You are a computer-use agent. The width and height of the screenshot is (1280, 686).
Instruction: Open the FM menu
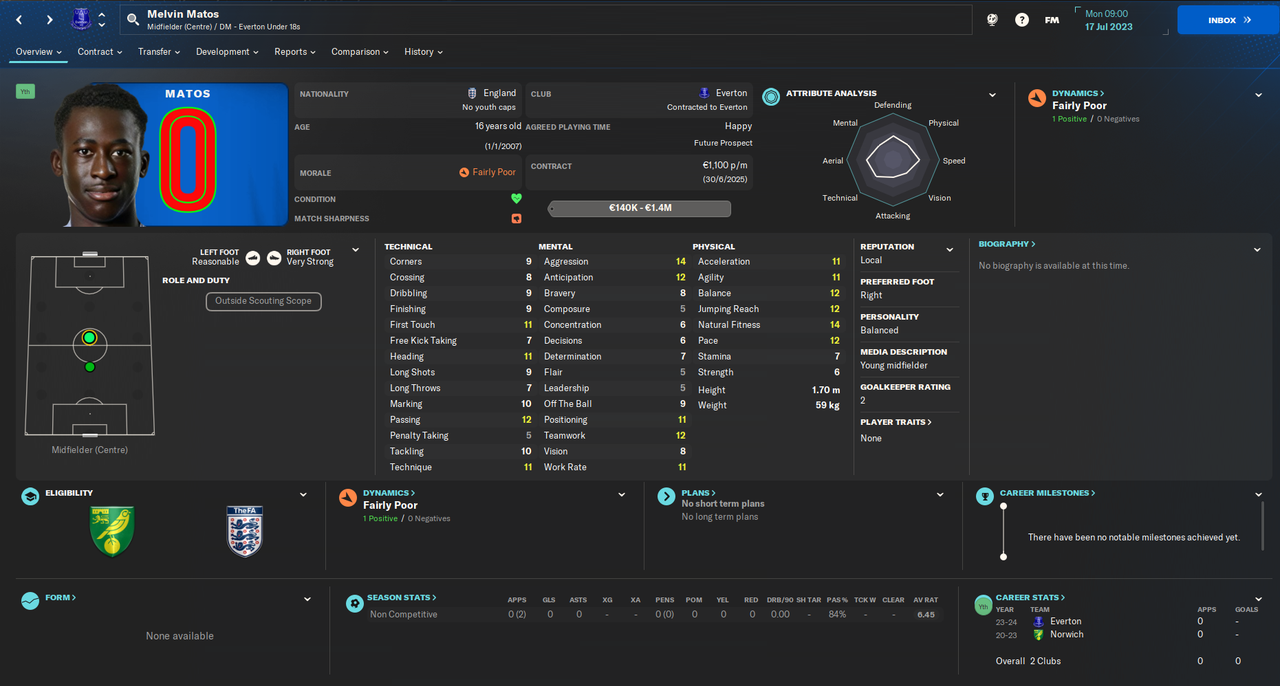[1052, 20]
